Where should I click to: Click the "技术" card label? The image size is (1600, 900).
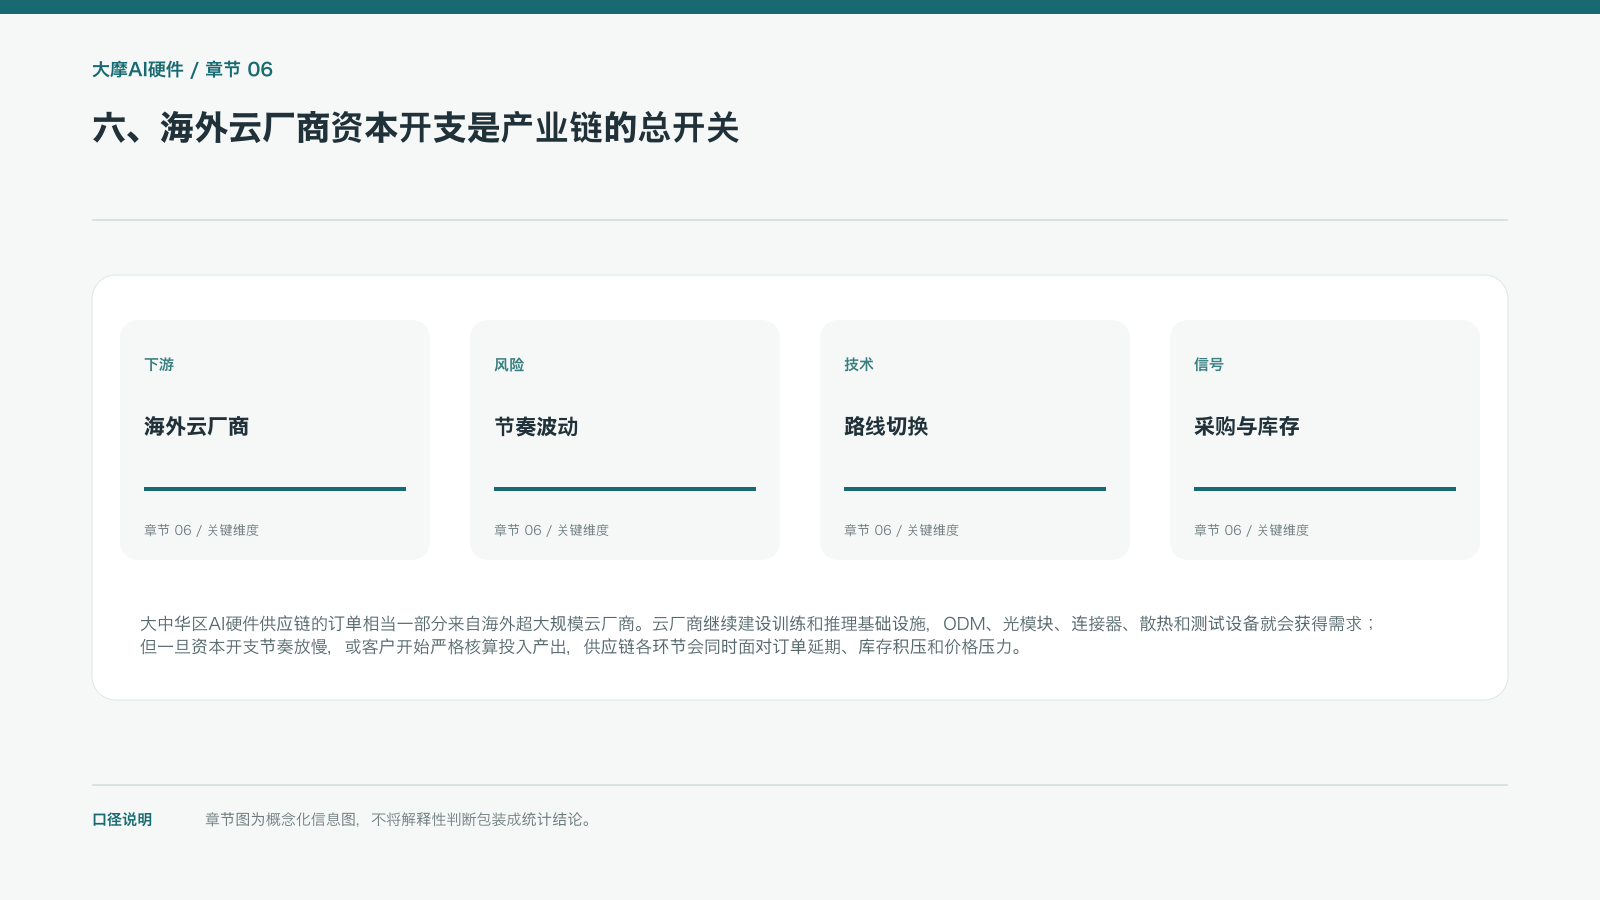click(859, 365)
